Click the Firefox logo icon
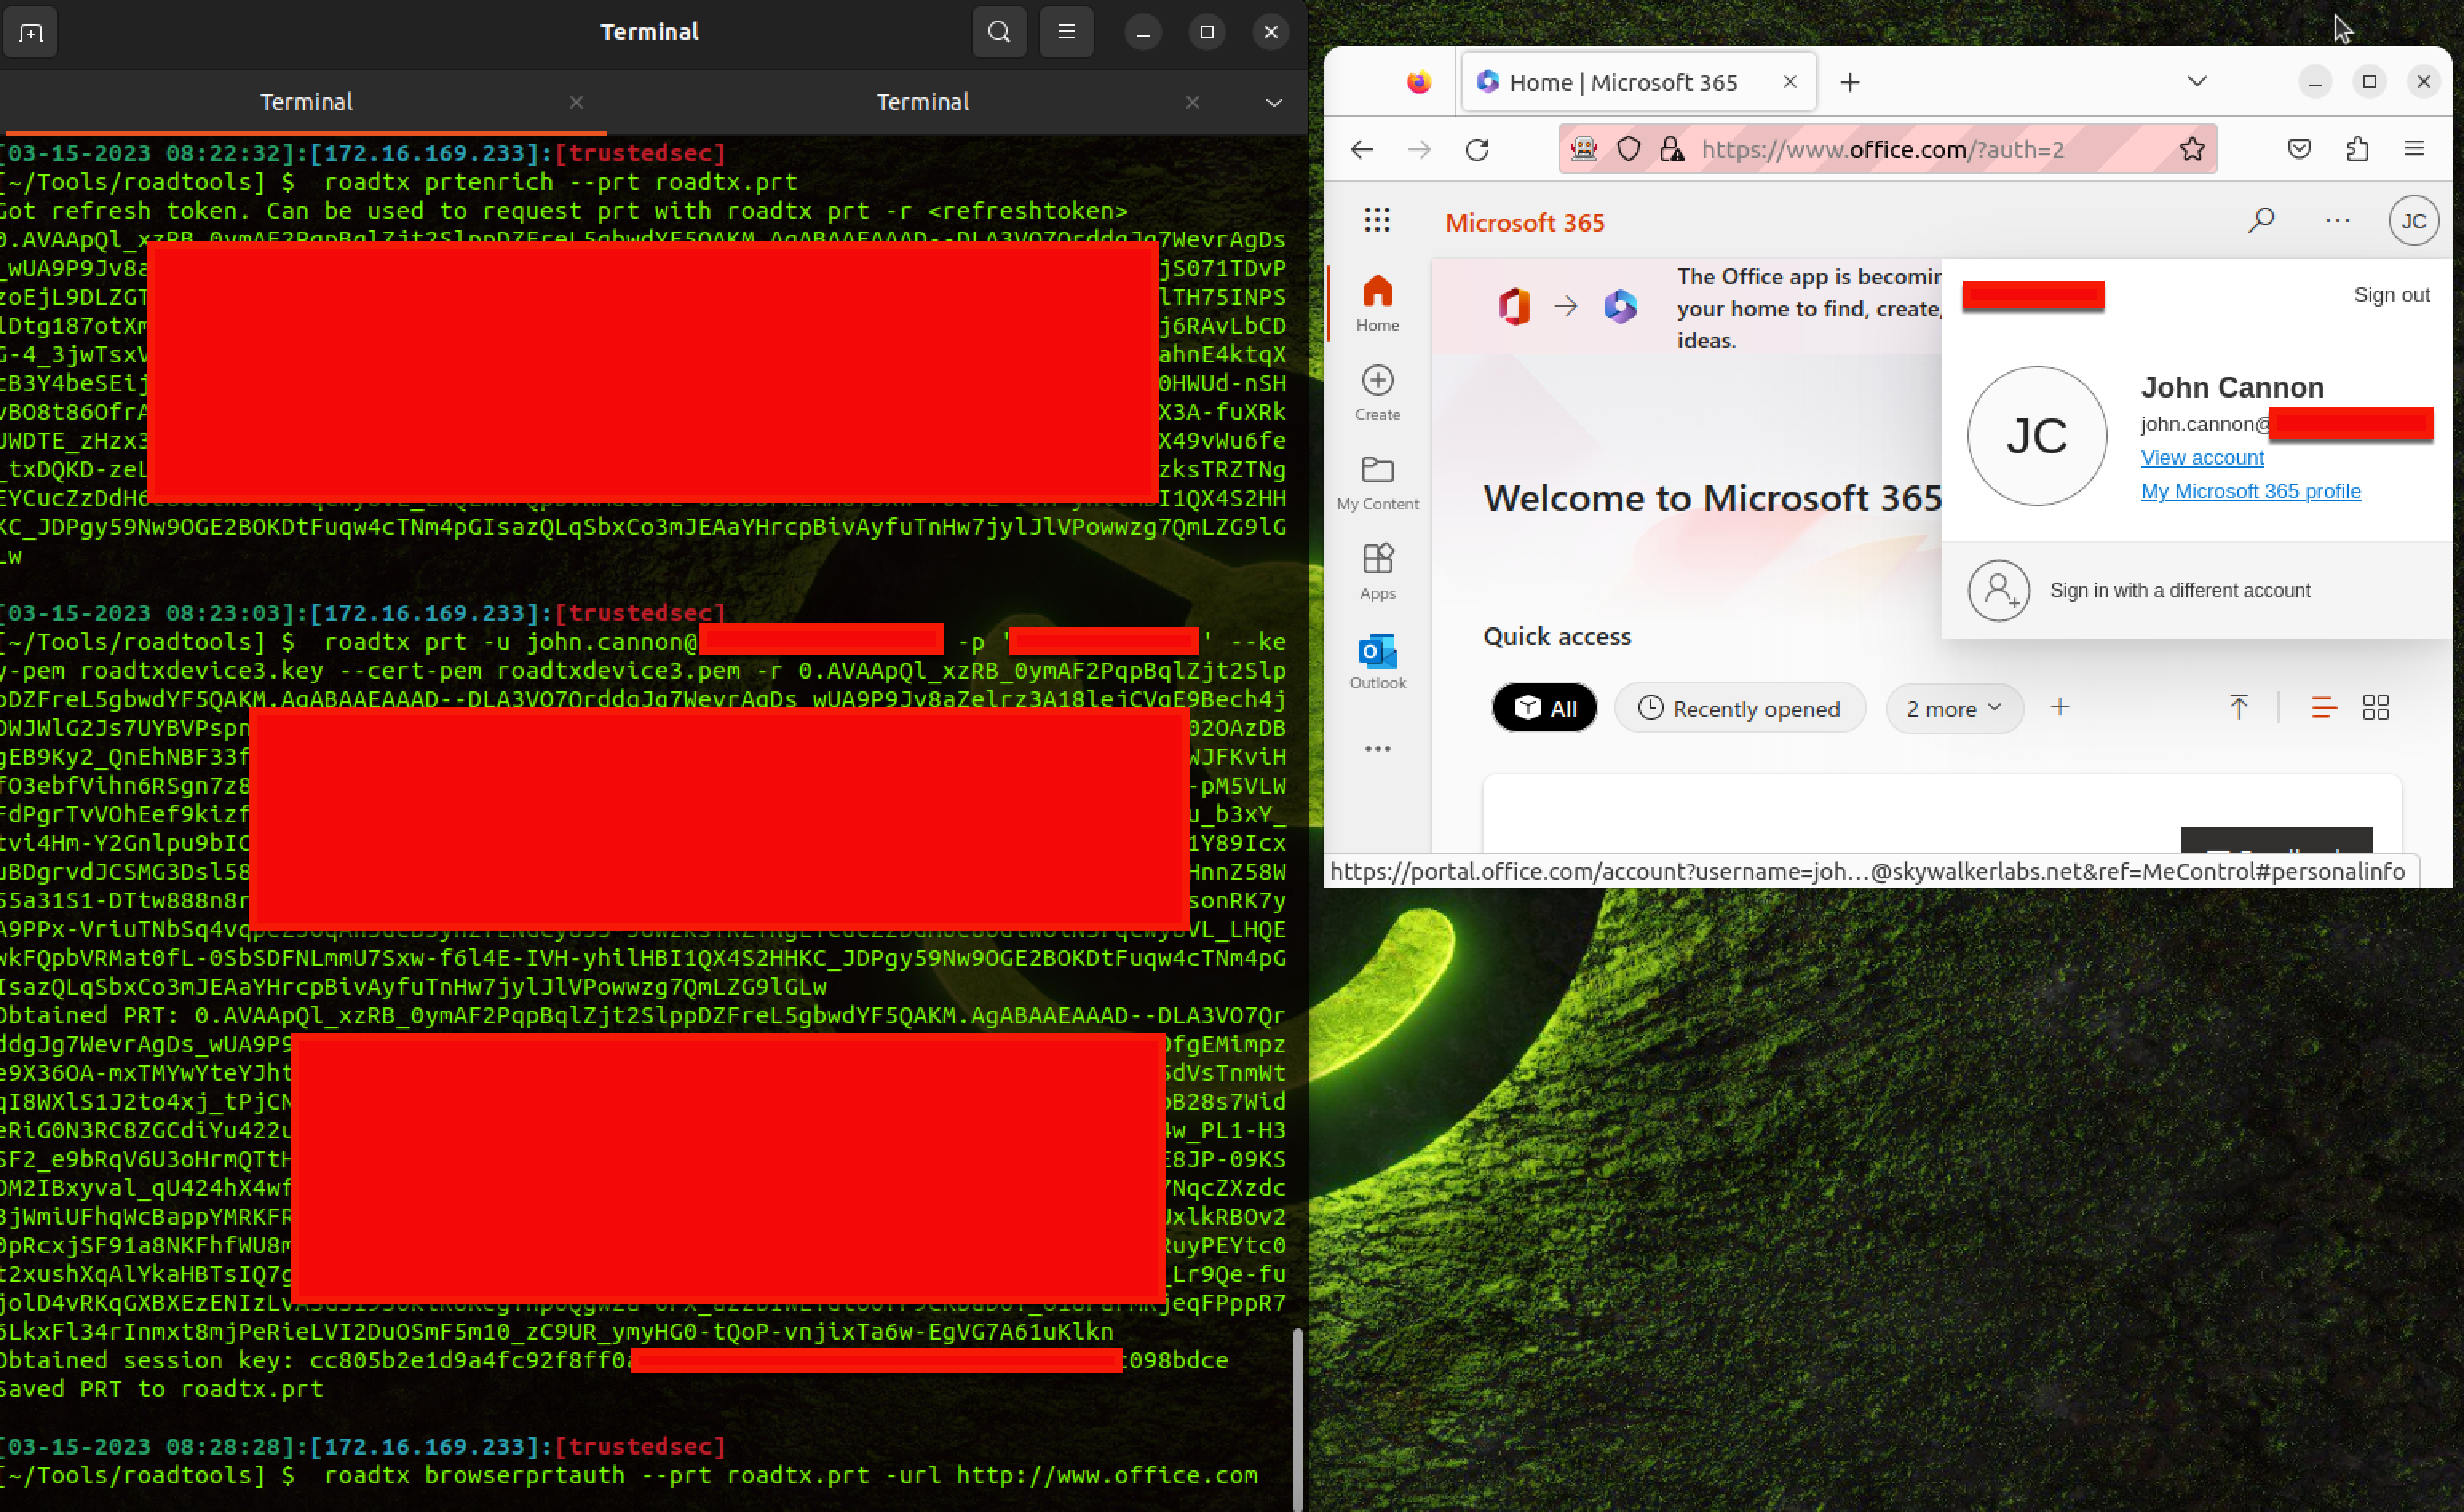Viewport: 2464px width, 1512px height. coord(1418,82)
